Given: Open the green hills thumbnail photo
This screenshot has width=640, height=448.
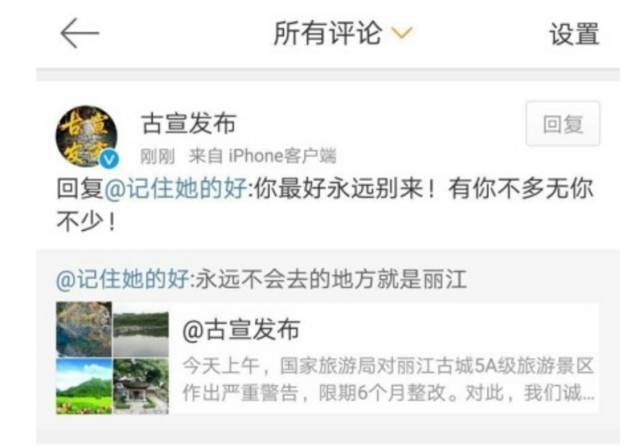Looking at the screenshot, I should tap(84, 386).
